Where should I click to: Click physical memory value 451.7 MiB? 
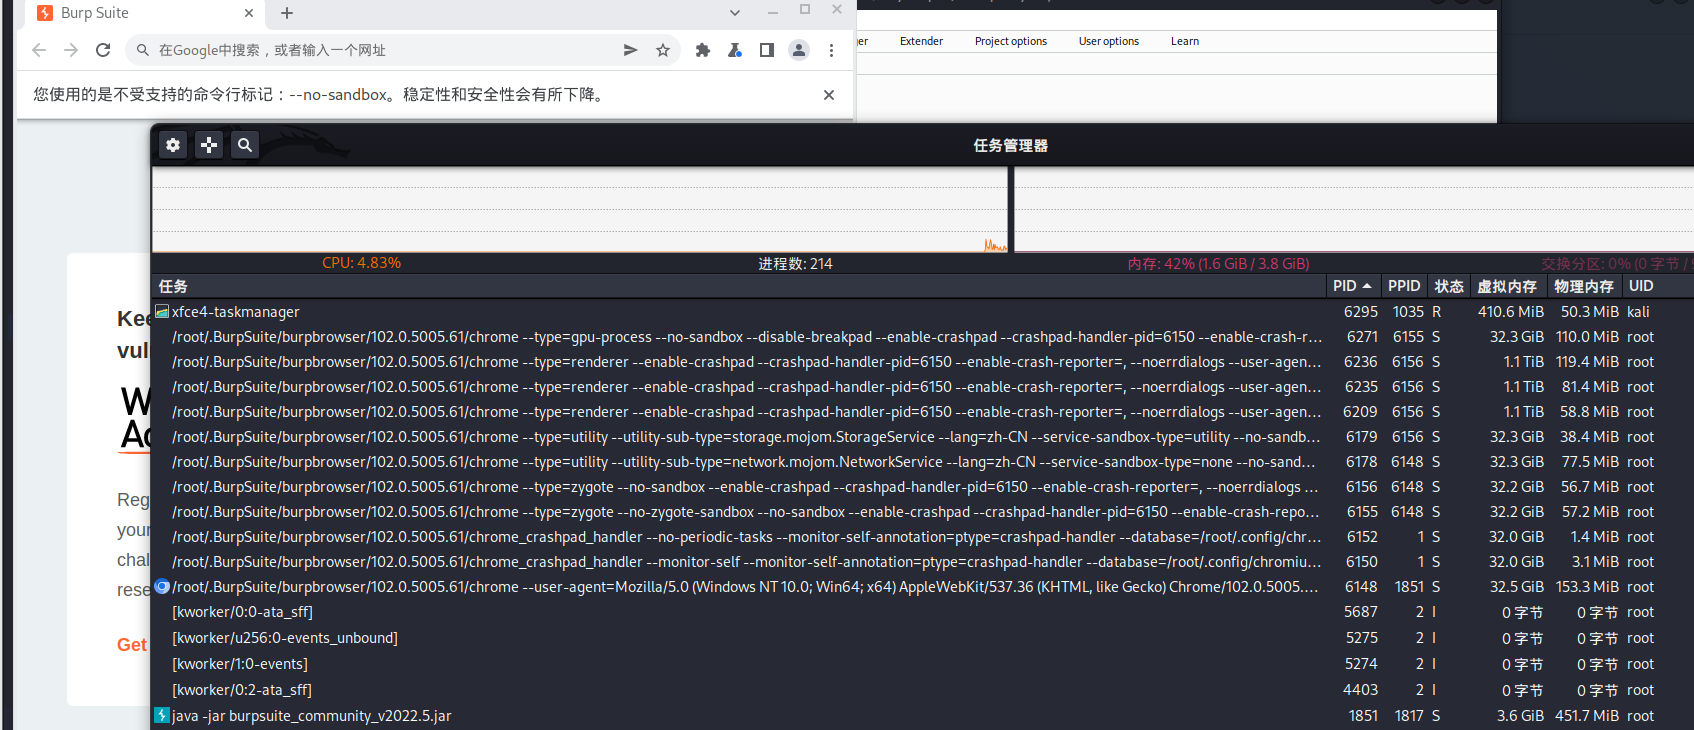point(1587,716)
